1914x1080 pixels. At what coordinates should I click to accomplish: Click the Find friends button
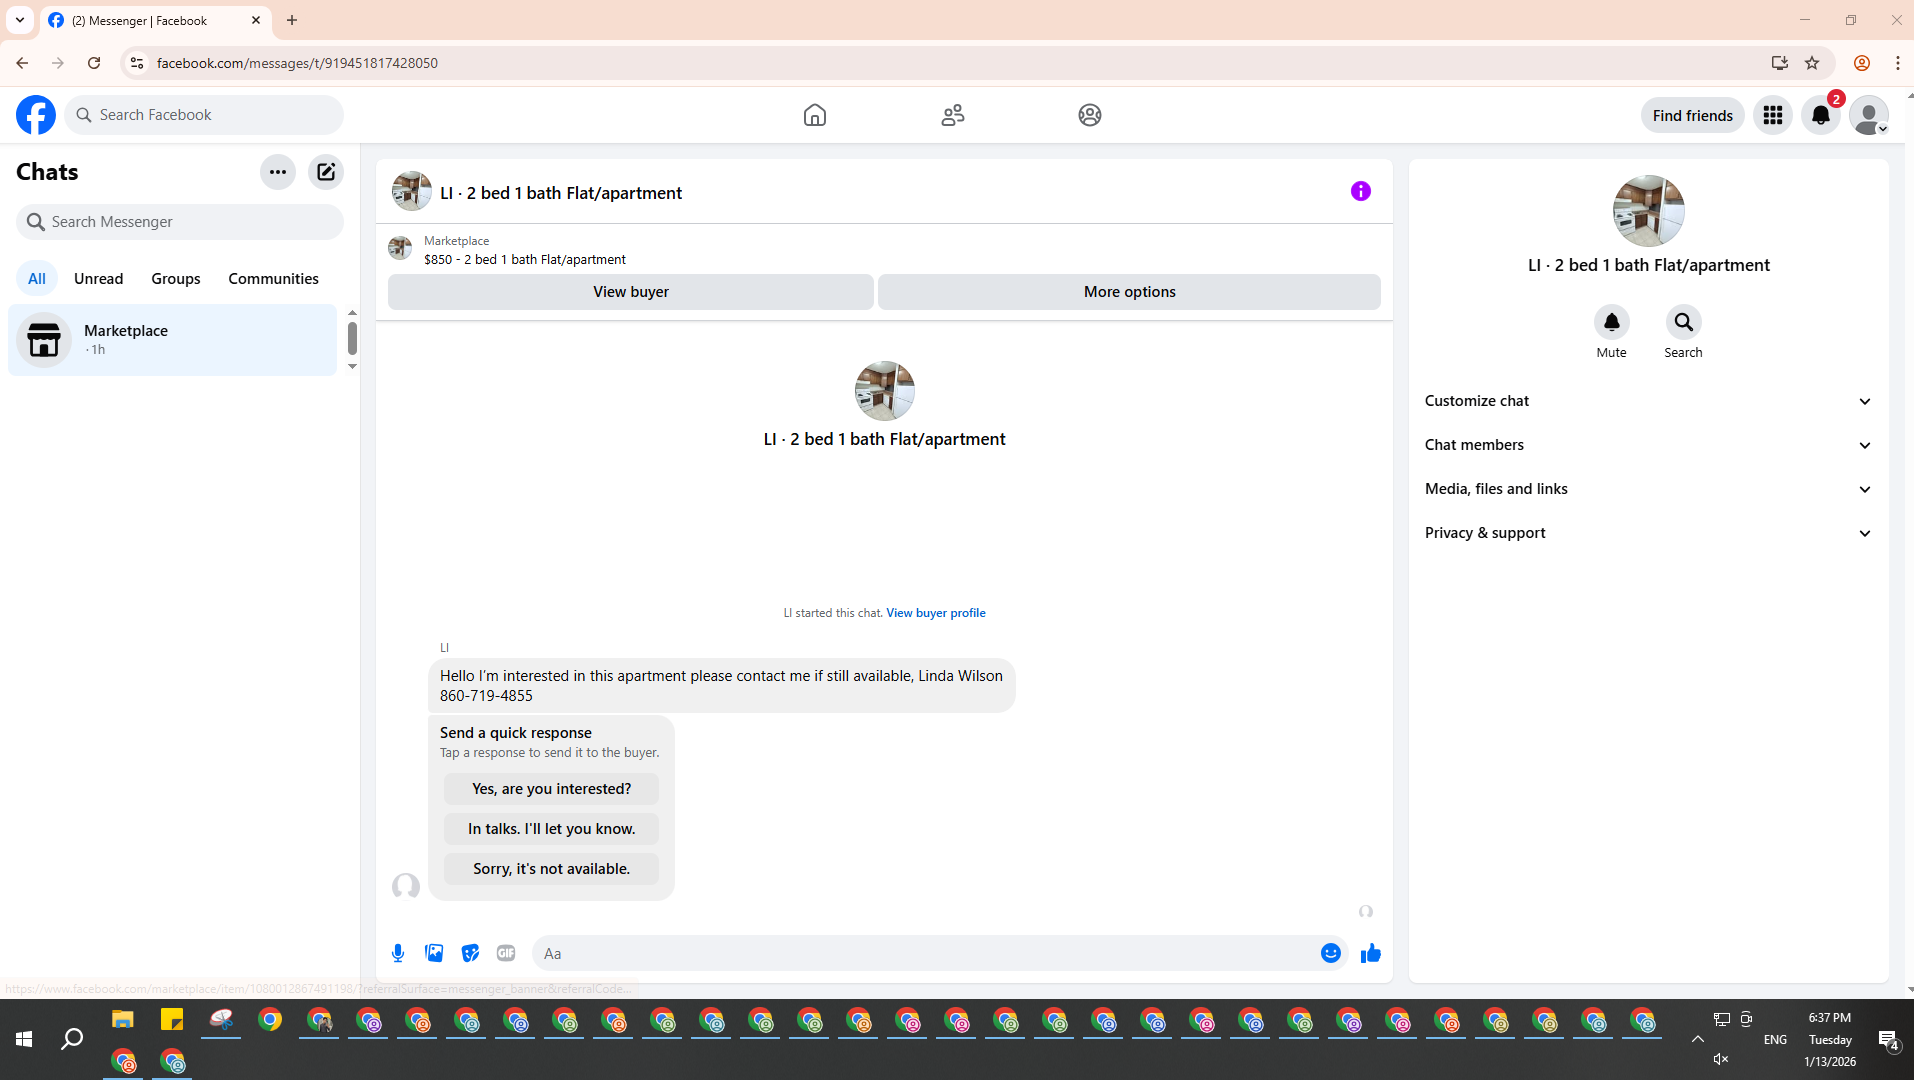click(x=1693, y=115)
